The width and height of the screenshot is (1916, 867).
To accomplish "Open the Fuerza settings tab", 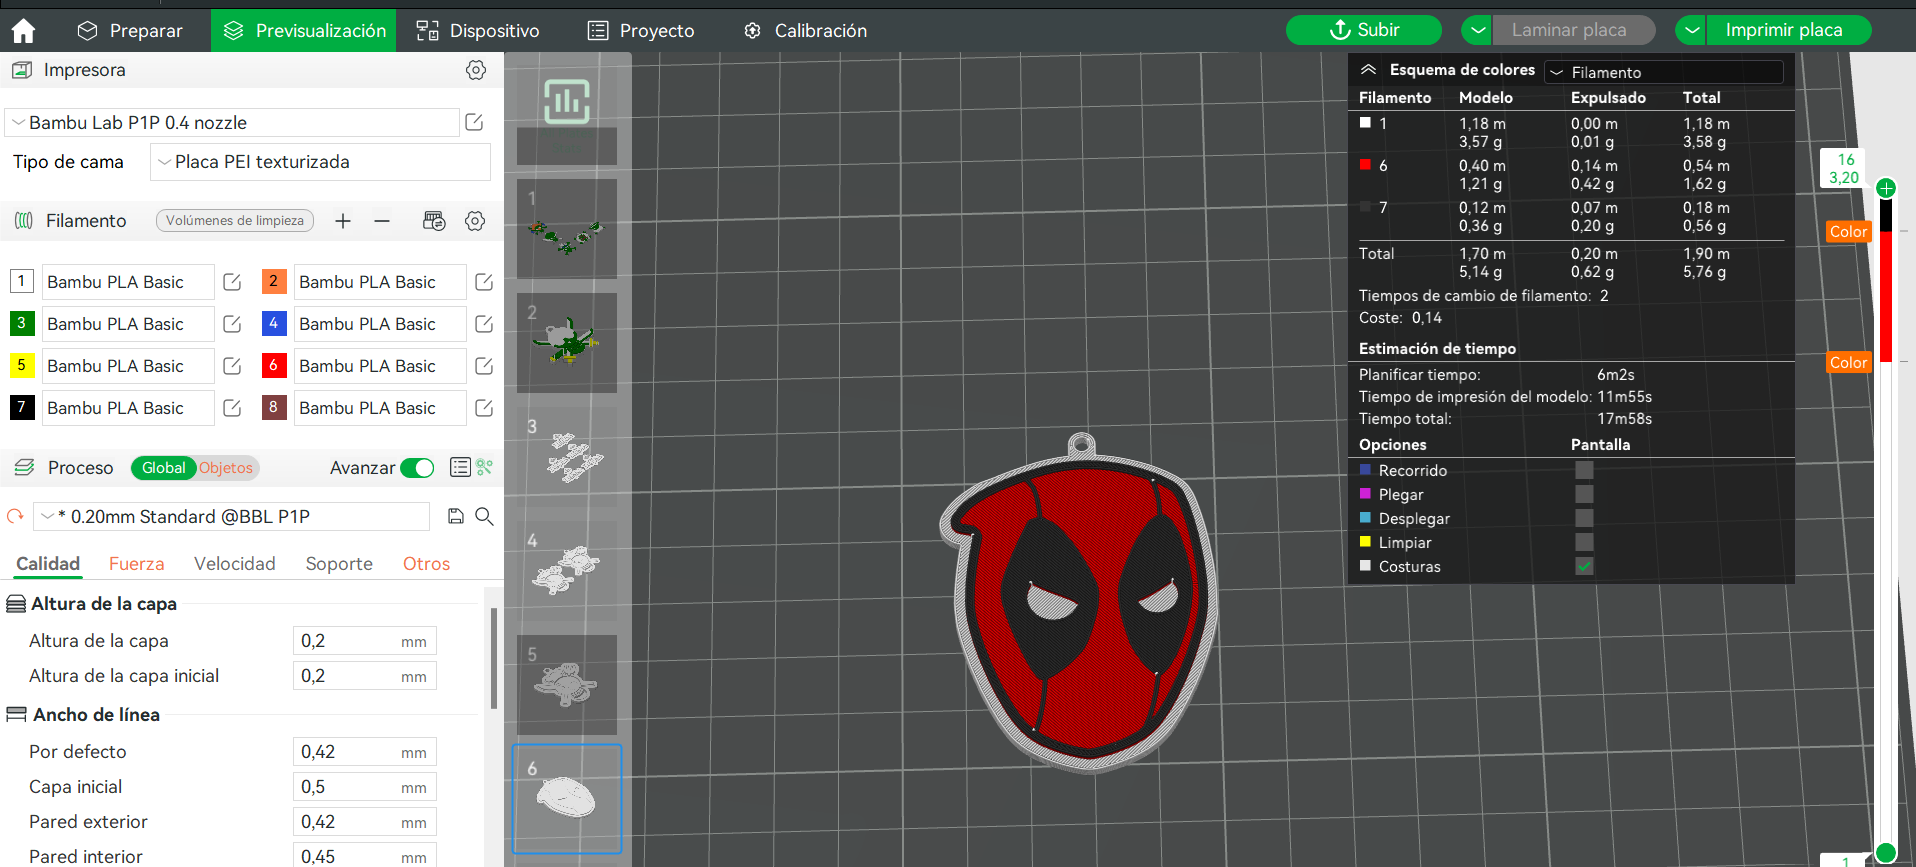I will (136, 564).
